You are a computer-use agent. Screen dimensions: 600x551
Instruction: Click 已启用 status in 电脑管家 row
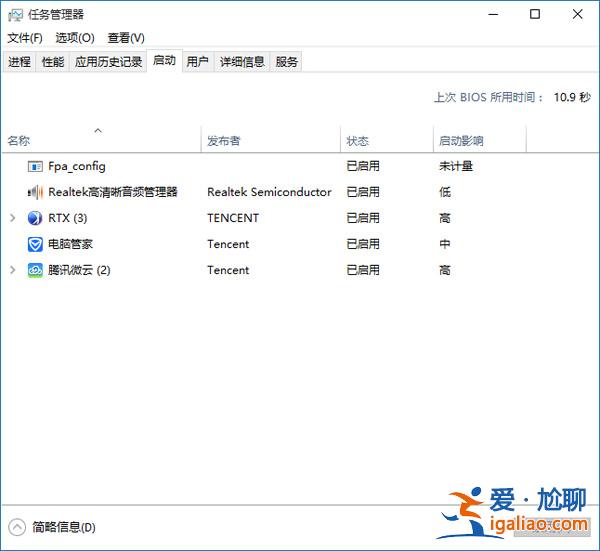click(x=363, y=244)
